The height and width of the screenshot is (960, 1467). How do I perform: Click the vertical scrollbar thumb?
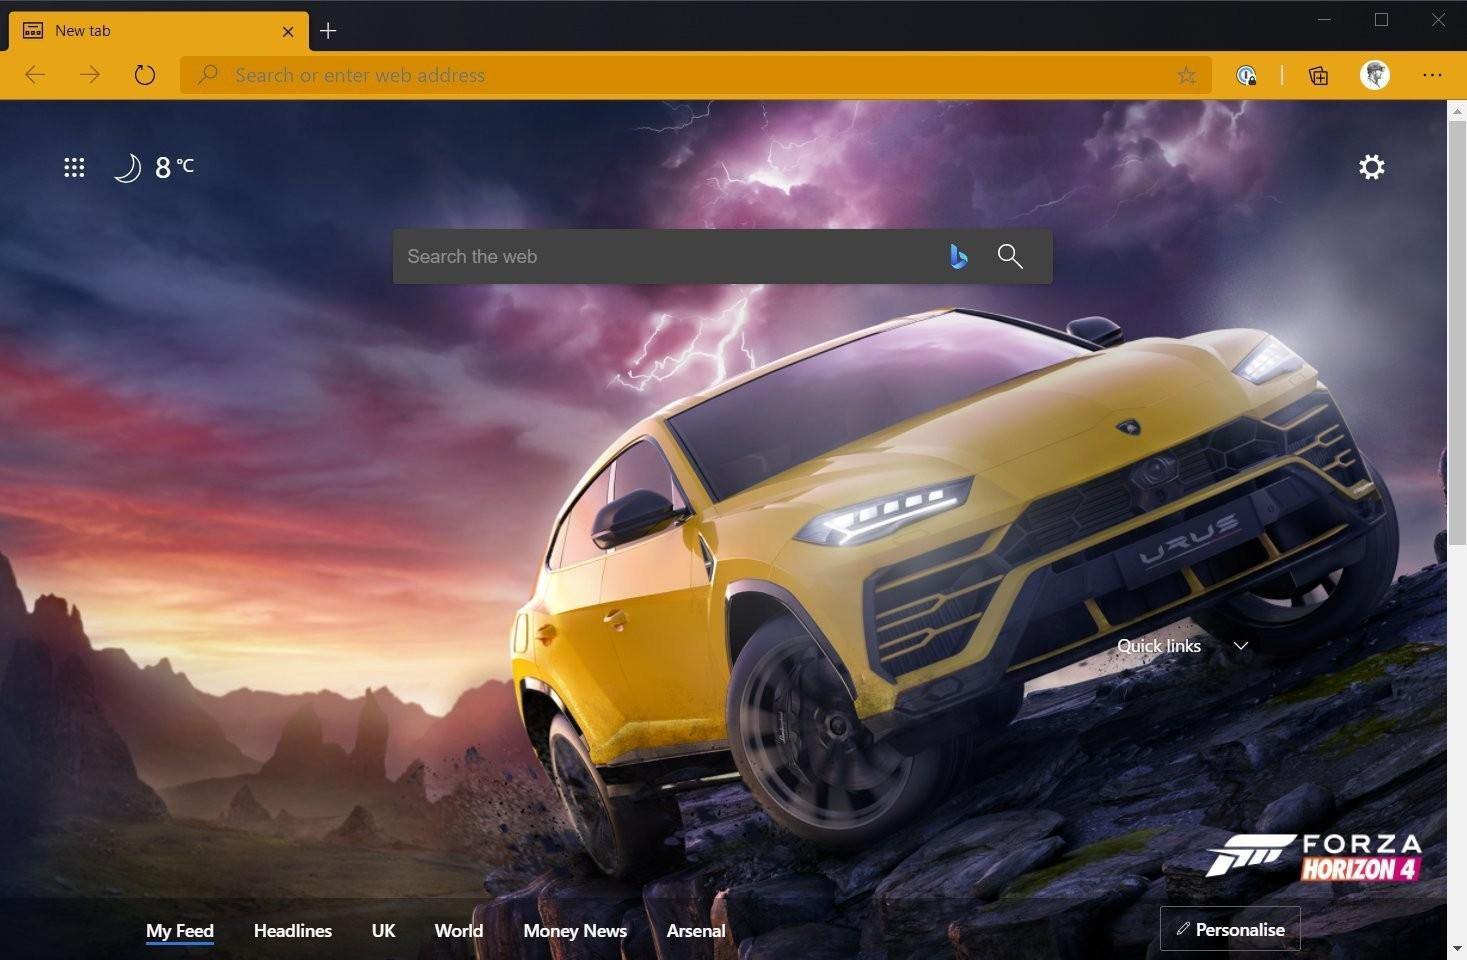[1457, 333]
